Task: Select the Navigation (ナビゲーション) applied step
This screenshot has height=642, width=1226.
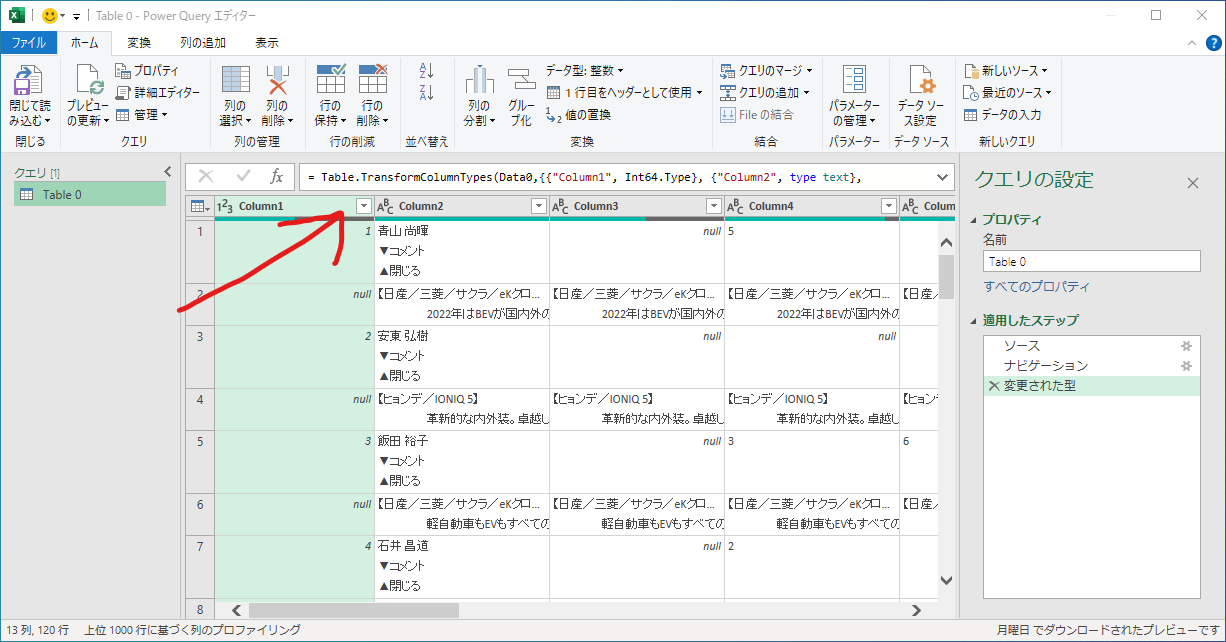Action: tap(1045, 366)
